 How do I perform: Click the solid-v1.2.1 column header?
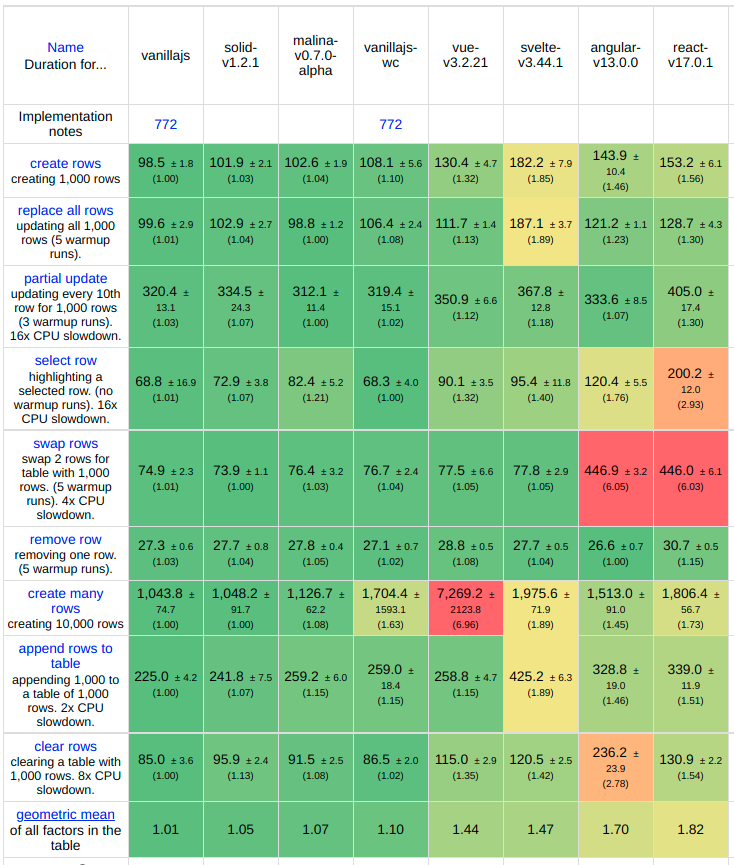tap(240, 55)
